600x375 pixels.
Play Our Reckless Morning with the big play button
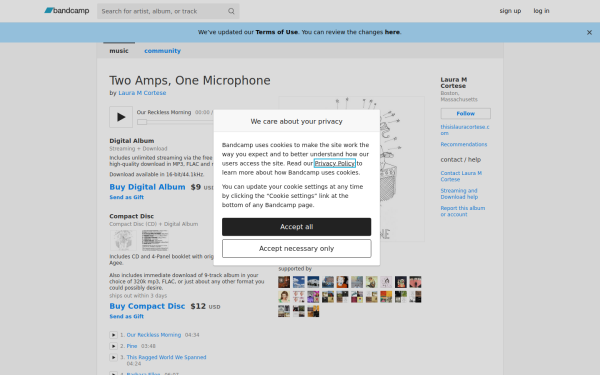coord(121,117)
